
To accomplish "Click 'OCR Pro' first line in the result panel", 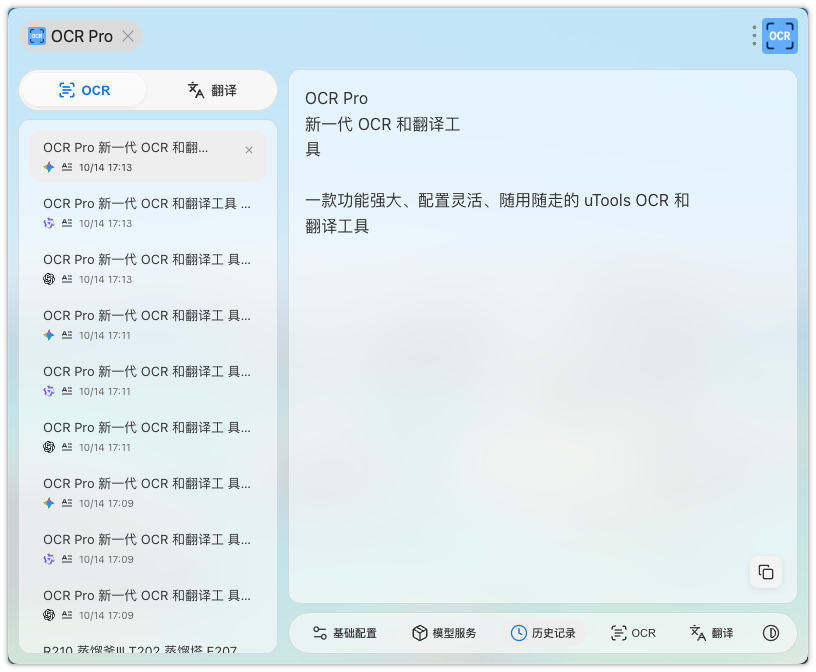I will [336, 98].
